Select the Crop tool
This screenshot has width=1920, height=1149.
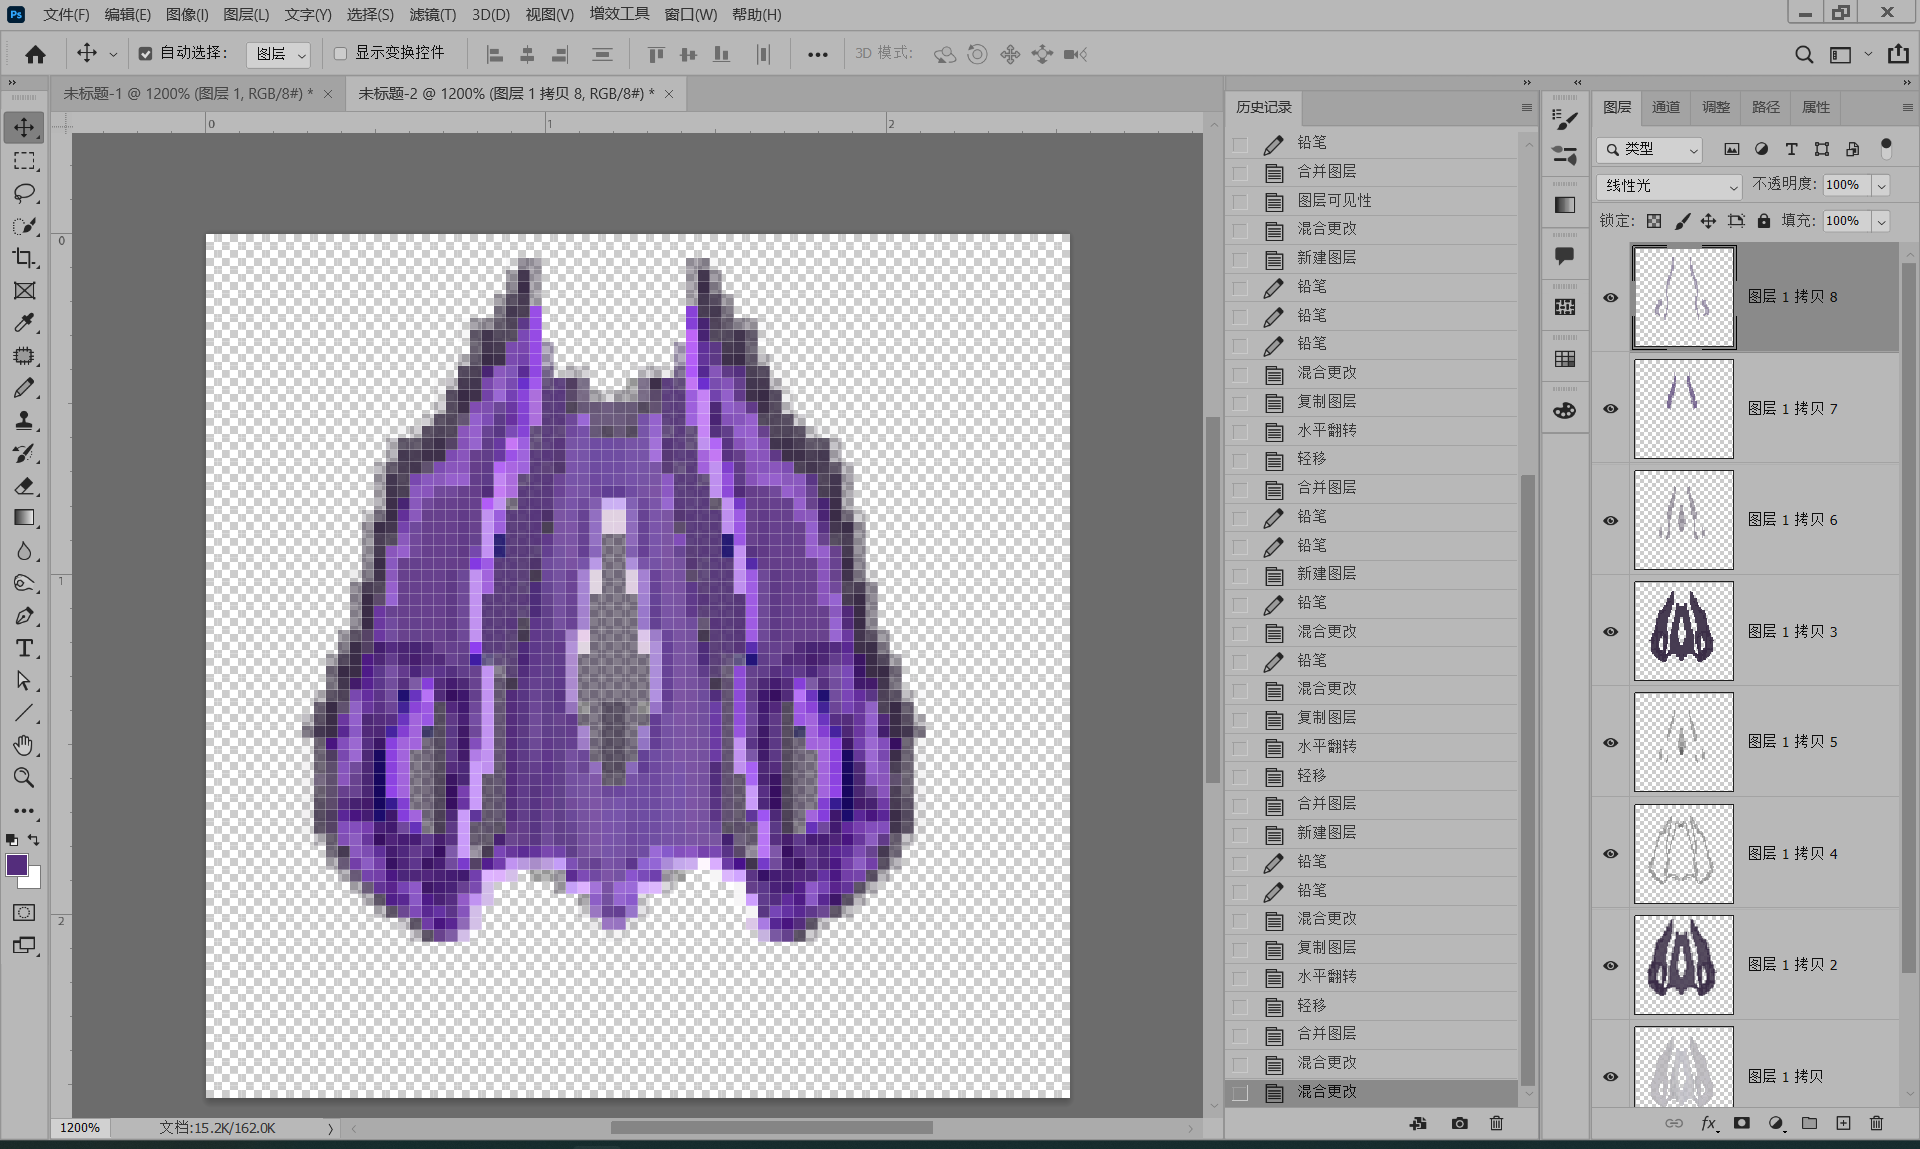[x=24, y=258]
